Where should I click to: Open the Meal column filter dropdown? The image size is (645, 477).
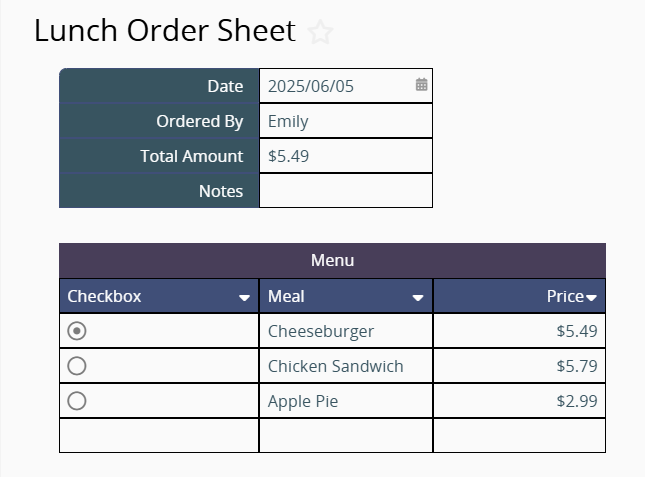point(418,297)
